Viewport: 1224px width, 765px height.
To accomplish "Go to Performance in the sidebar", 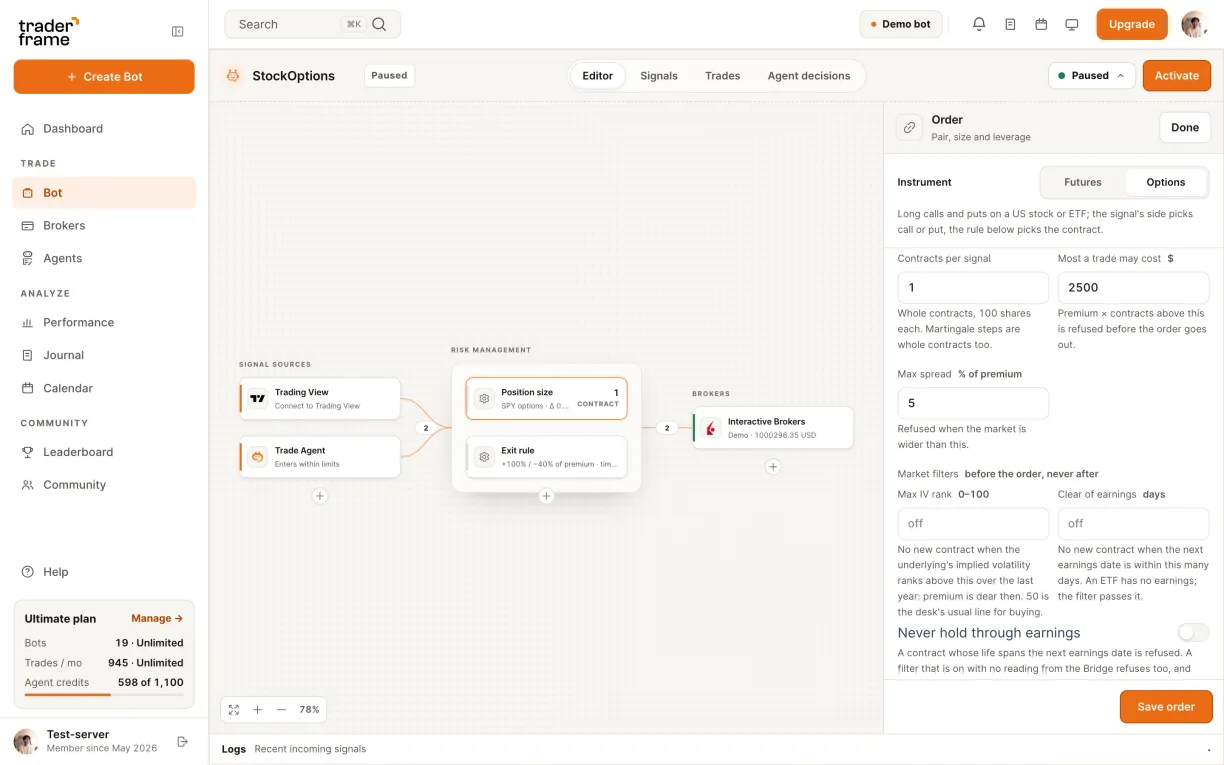I will (104, 322).
